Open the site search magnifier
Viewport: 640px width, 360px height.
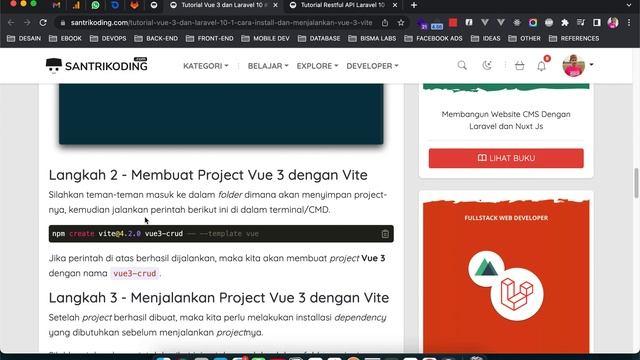pyautogui.click(x=462, y=65)
